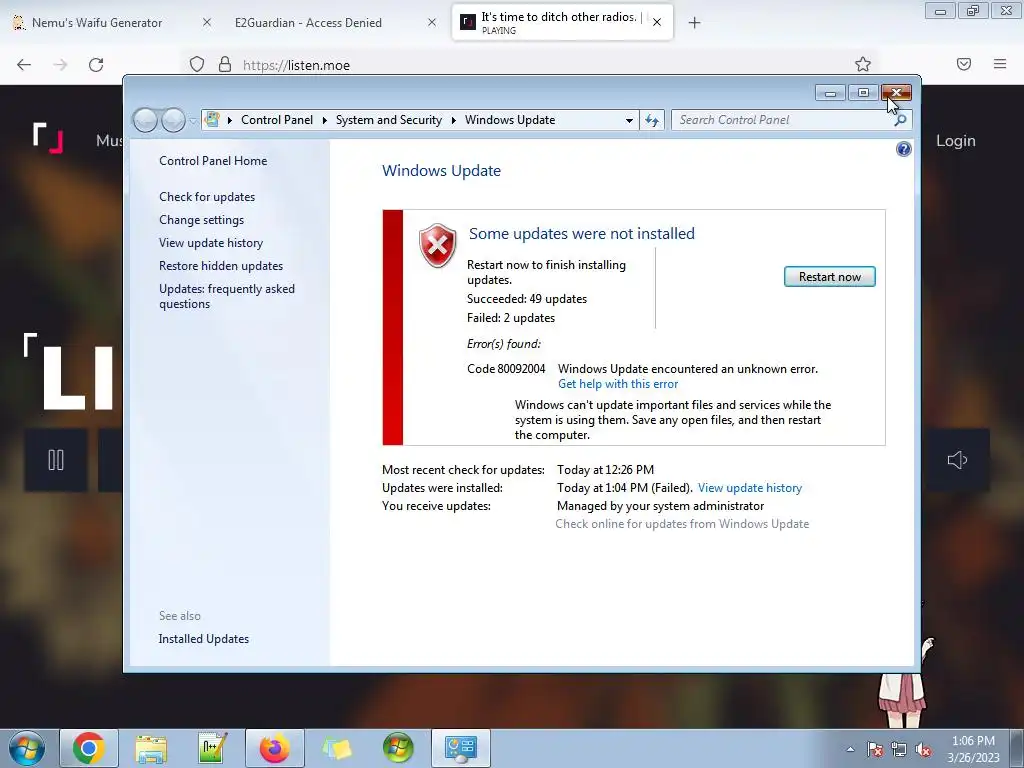
Task: Open the notepad editor taskbar icon
Action: click(212, 748)
